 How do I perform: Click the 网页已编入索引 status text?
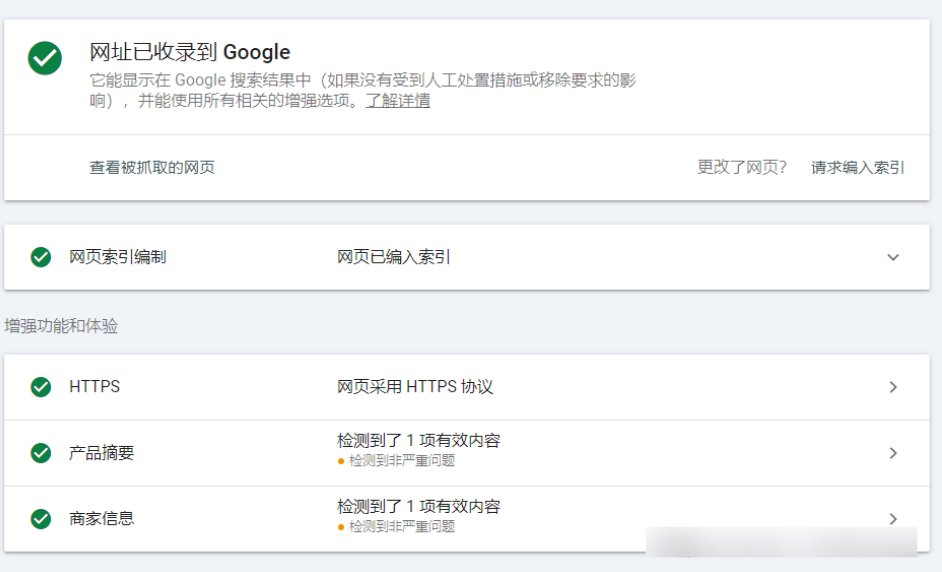point(393,257)
